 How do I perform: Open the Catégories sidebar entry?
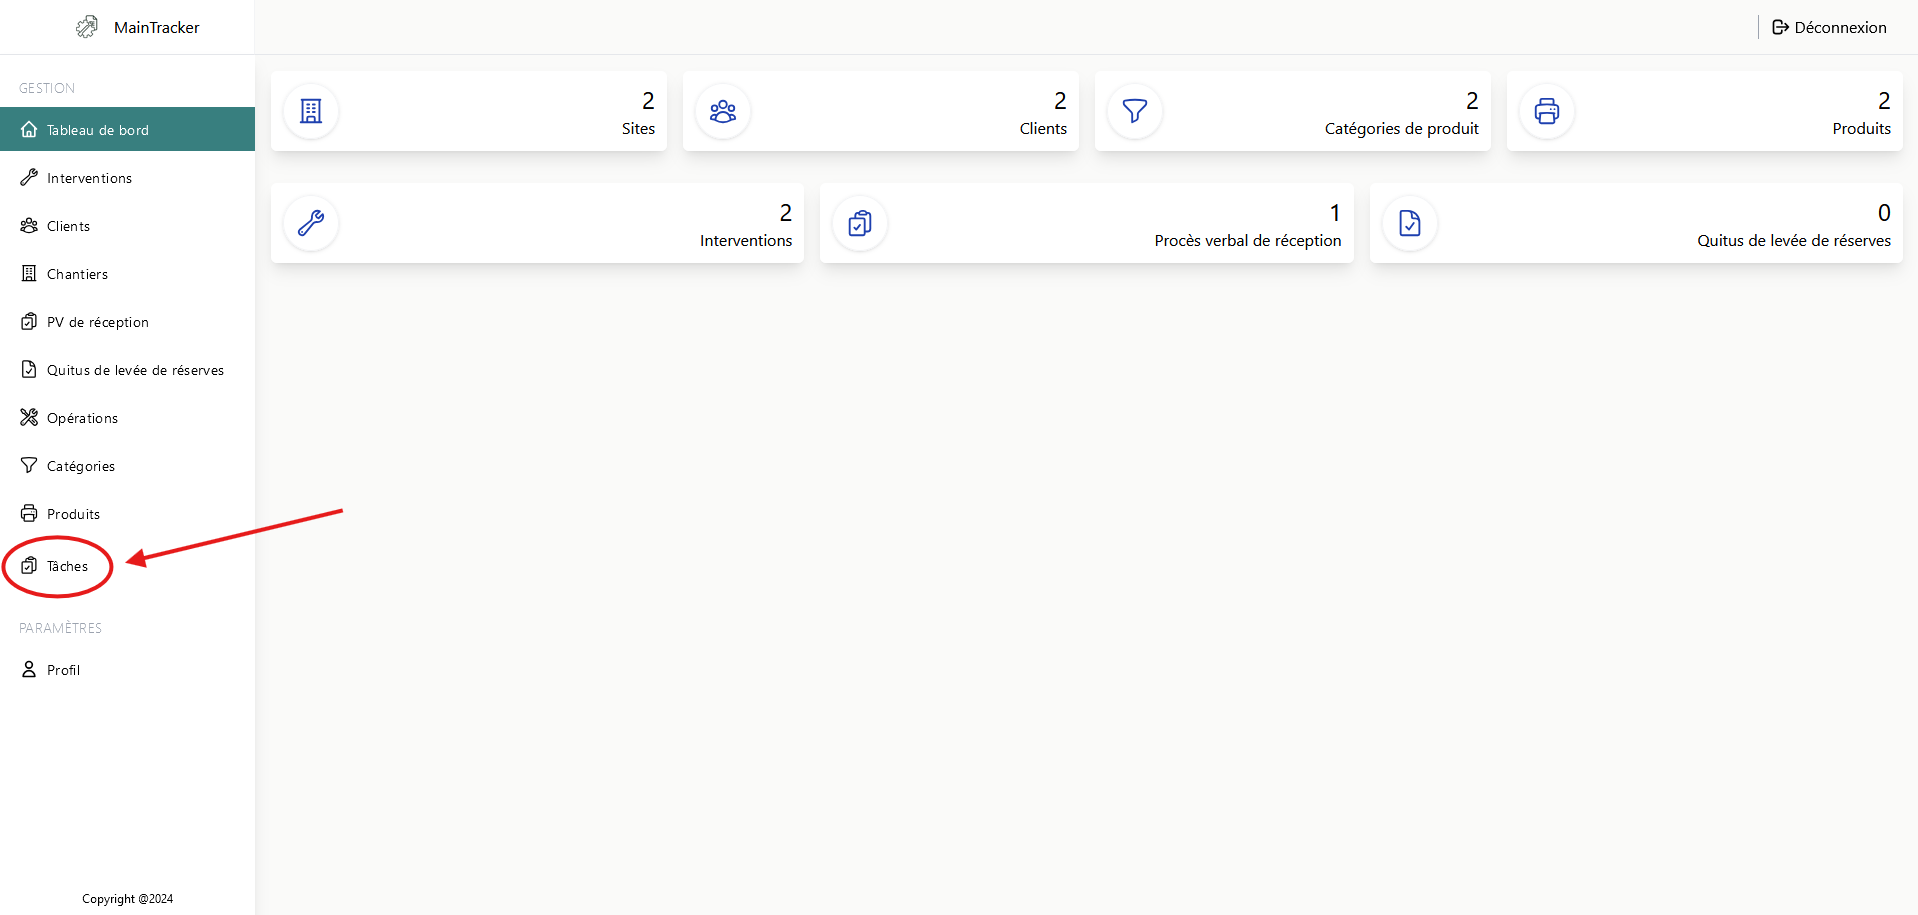80,466
